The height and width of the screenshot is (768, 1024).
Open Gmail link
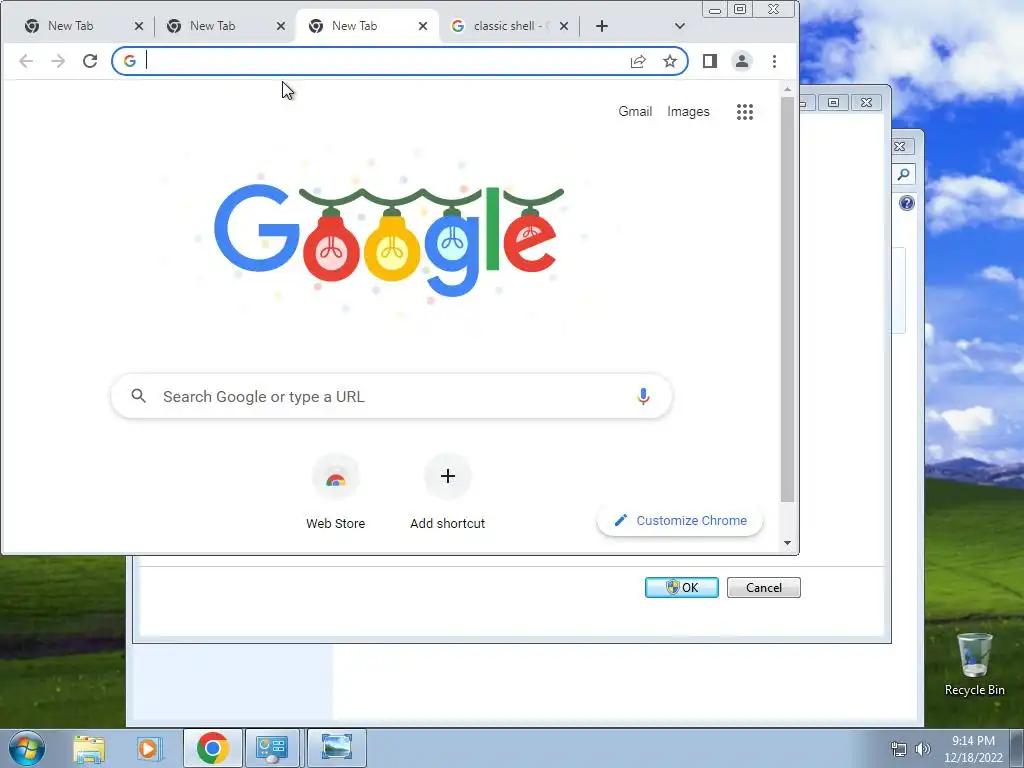click(635, 112)
